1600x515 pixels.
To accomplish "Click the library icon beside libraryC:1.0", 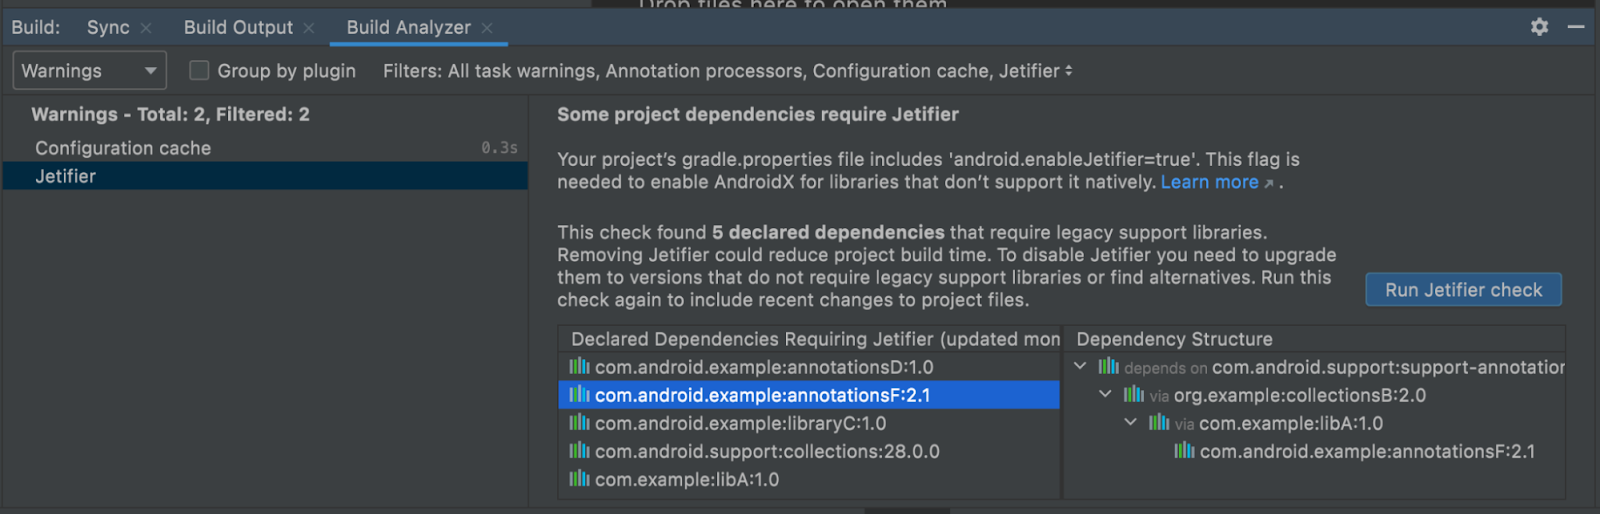I will tap(579, 423).
